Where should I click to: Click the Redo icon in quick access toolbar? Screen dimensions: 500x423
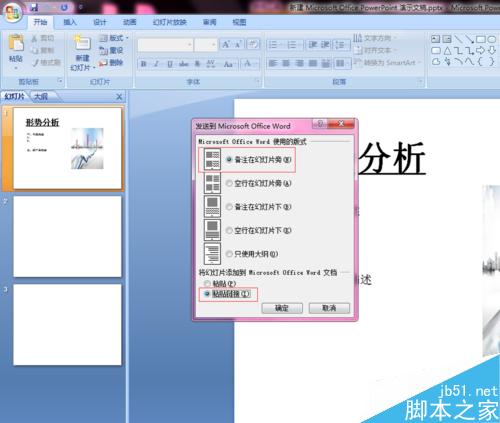(x=64, y=7)
